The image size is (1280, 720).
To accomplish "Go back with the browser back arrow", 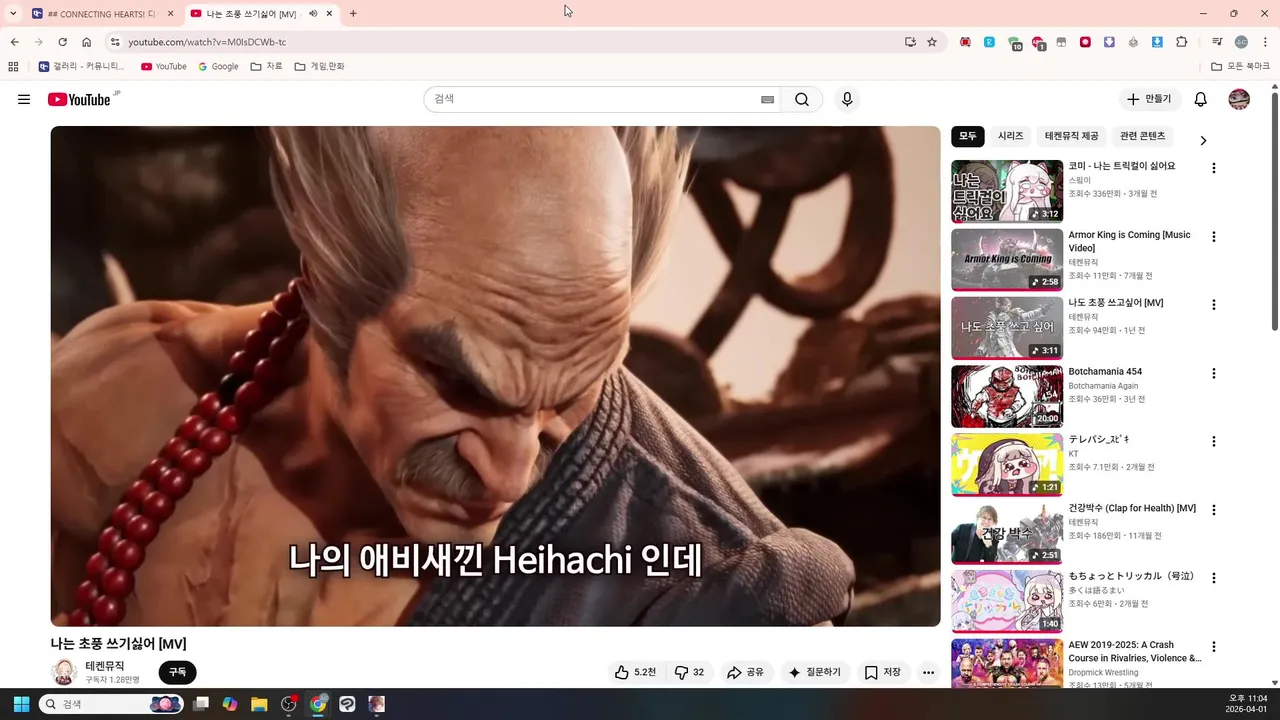I will click(15, 42).
